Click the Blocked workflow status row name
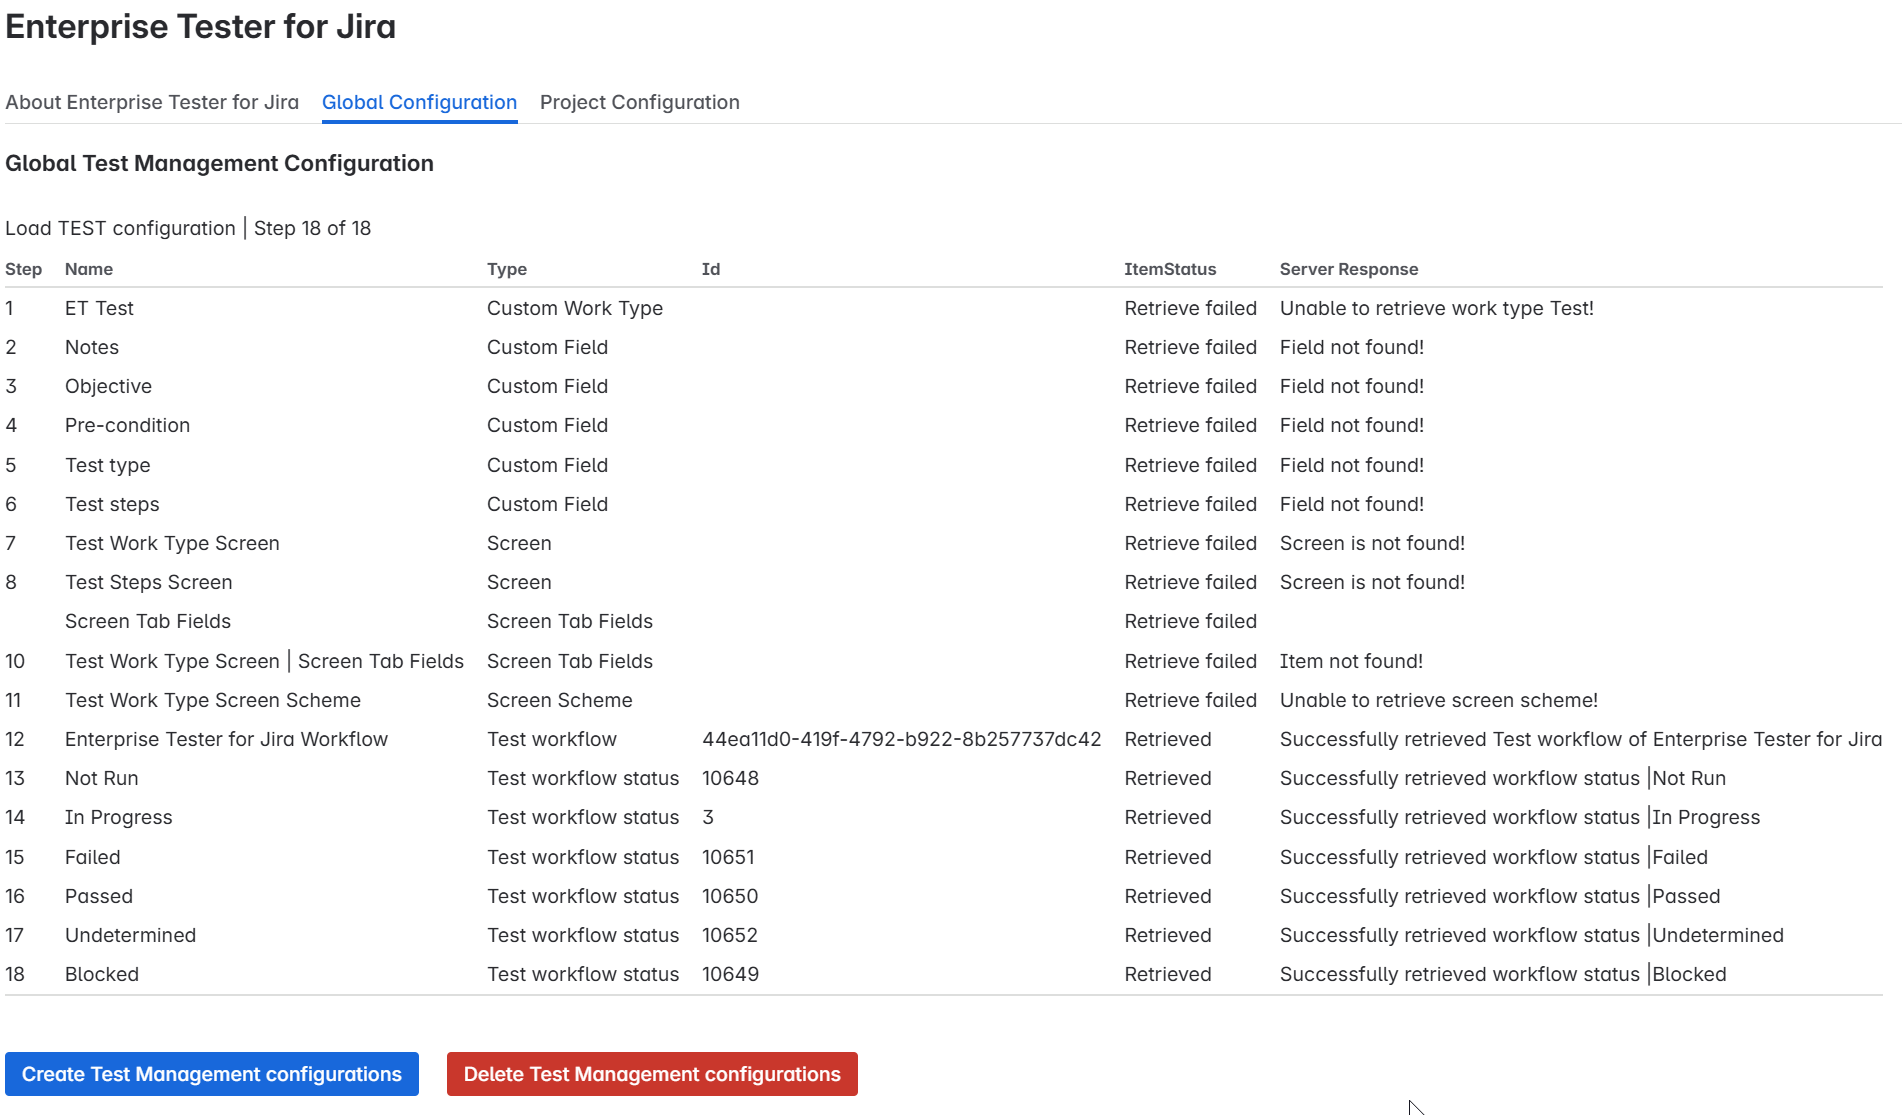The width and height of the screenshot is (1902, 1115). coord(102,974)
